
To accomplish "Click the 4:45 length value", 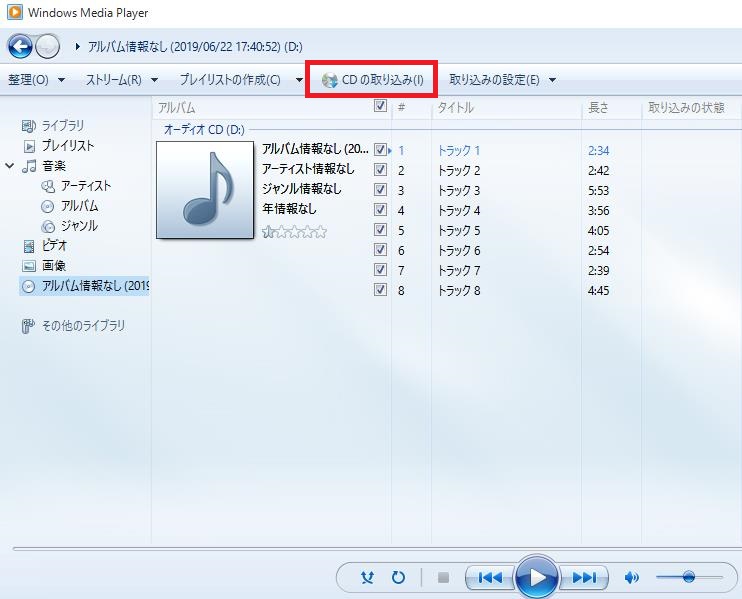I will pos(599,291).
